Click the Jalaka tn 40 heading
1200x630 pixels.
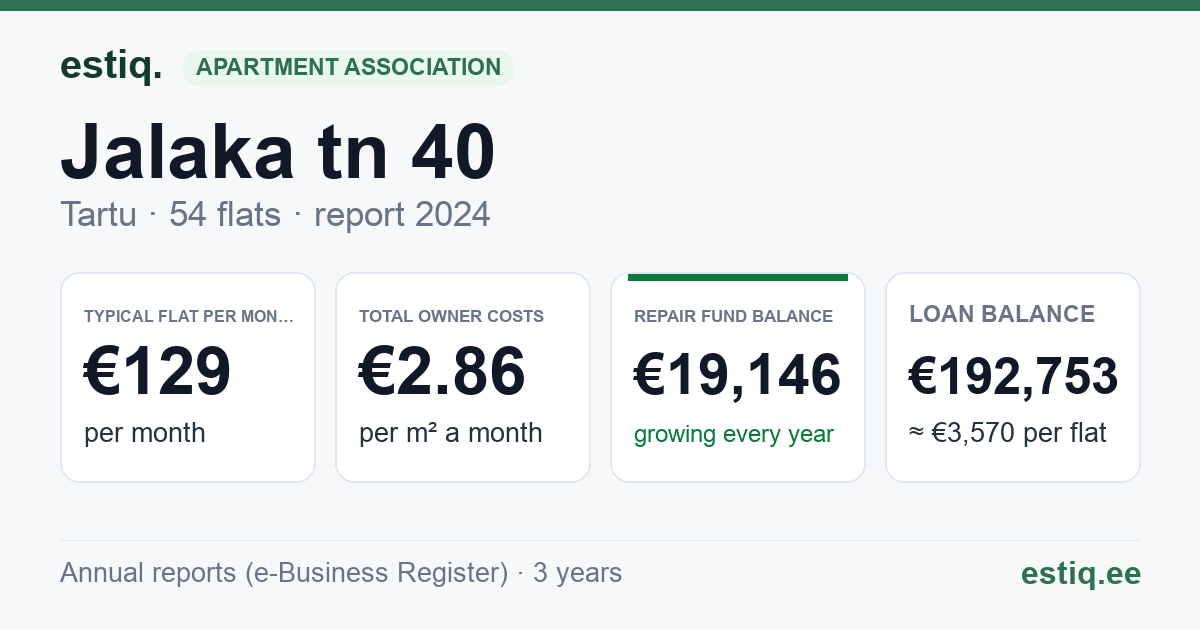(278, 152)
